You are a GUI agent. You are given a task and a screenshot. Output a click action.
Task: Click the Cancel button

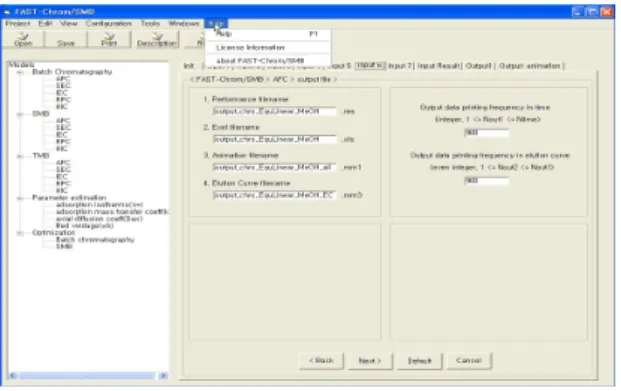[469, 361]
